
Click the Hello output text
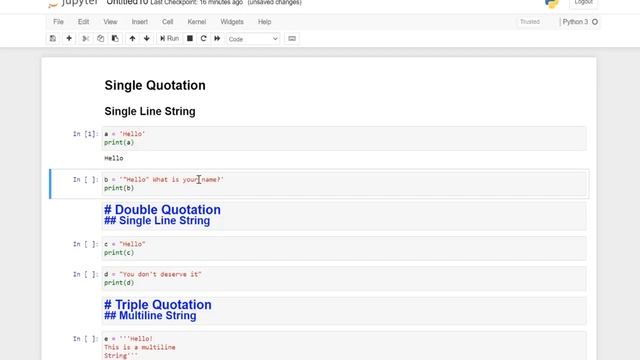(x=114, y=158)
